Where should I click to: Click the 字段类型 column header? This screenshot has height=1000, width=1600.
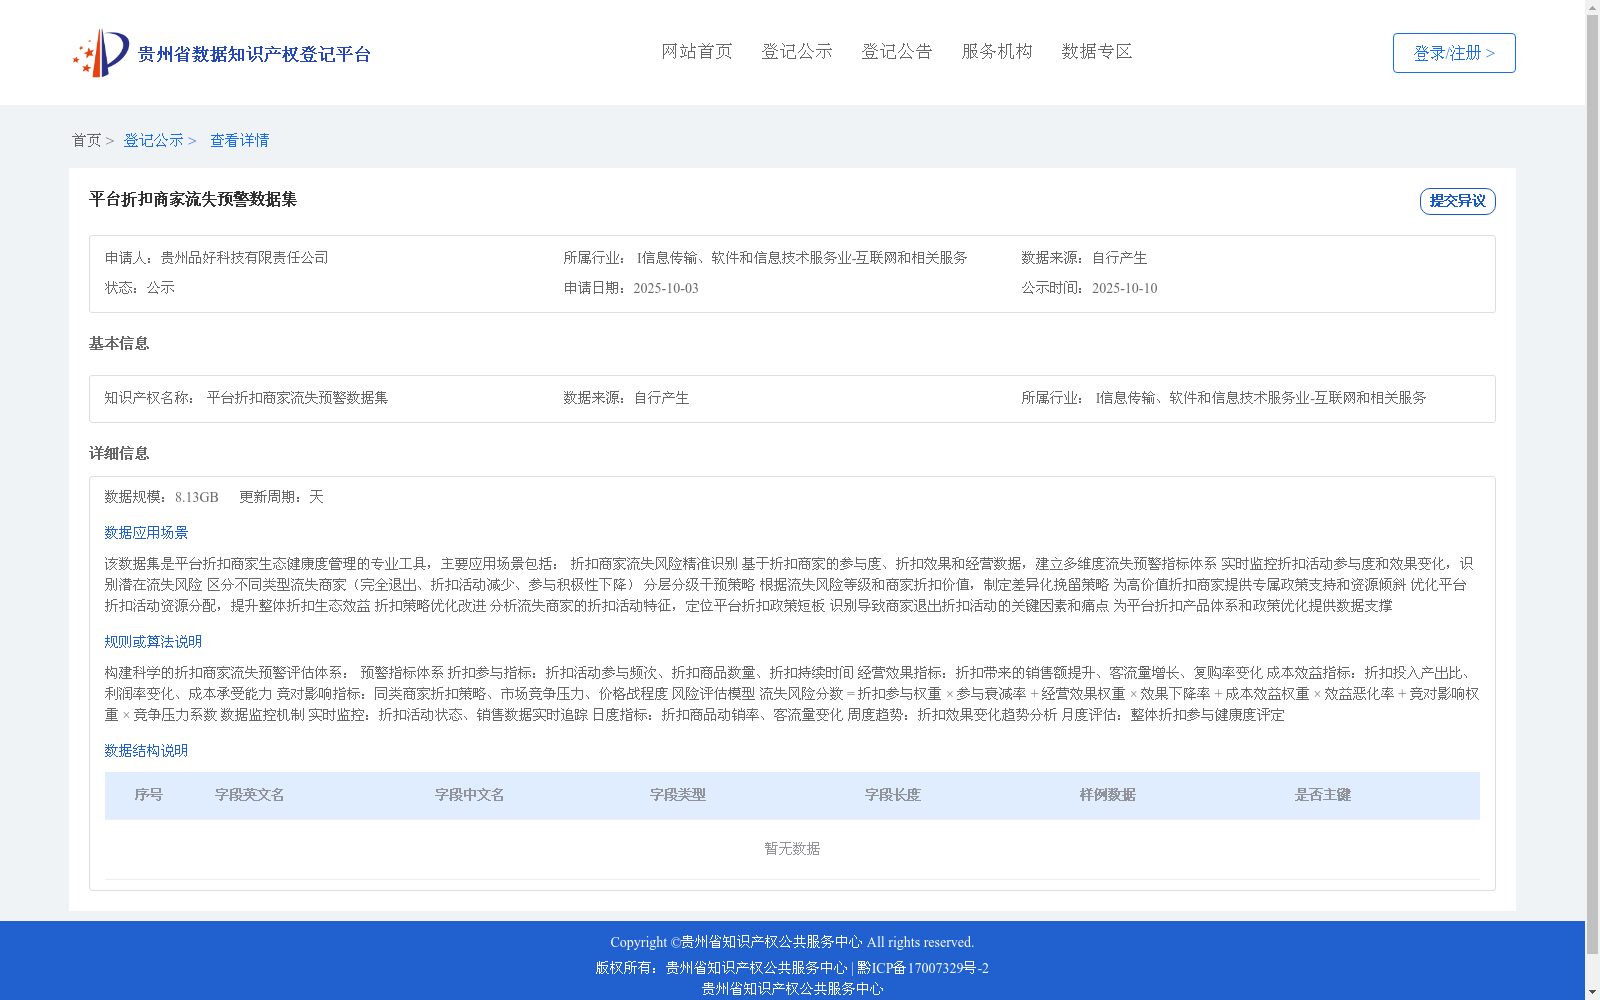click(x=678, y=795)
